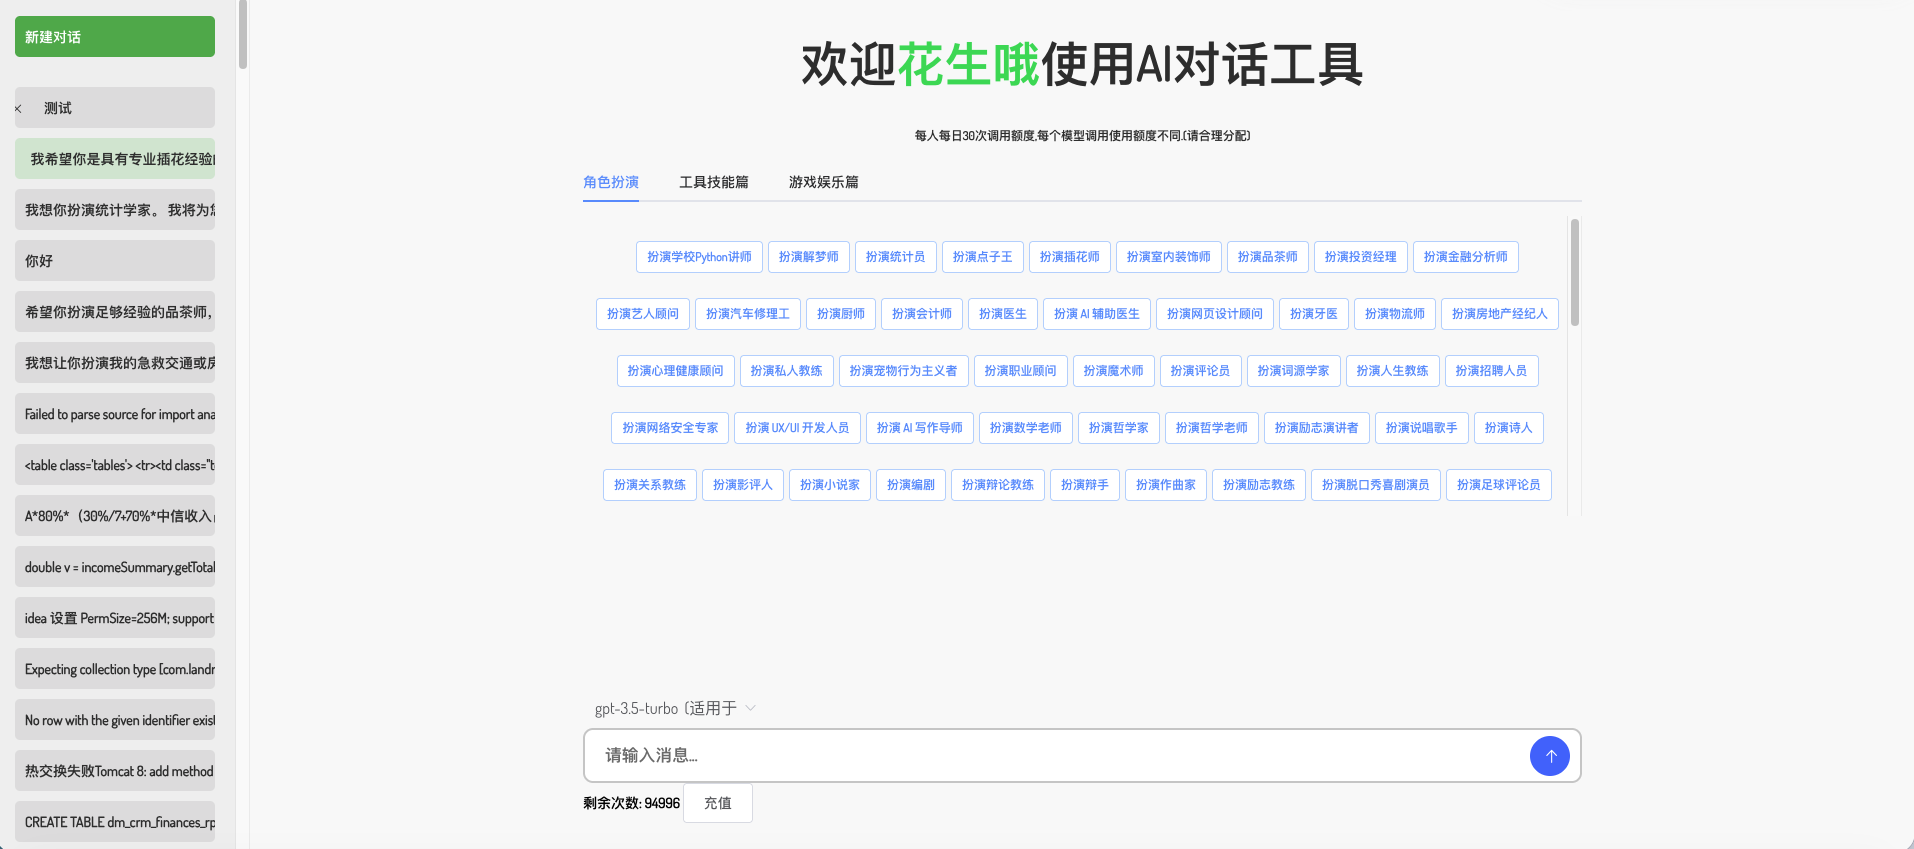Screen dimensions: 1914x849
Task: Choose the 扮演网络安全专家 role tag
Action: pos(670,428)
